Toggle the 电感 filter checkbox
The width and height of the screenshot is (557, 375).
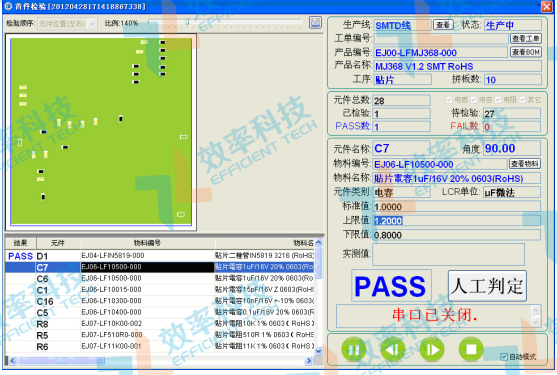tap(449, 100)
